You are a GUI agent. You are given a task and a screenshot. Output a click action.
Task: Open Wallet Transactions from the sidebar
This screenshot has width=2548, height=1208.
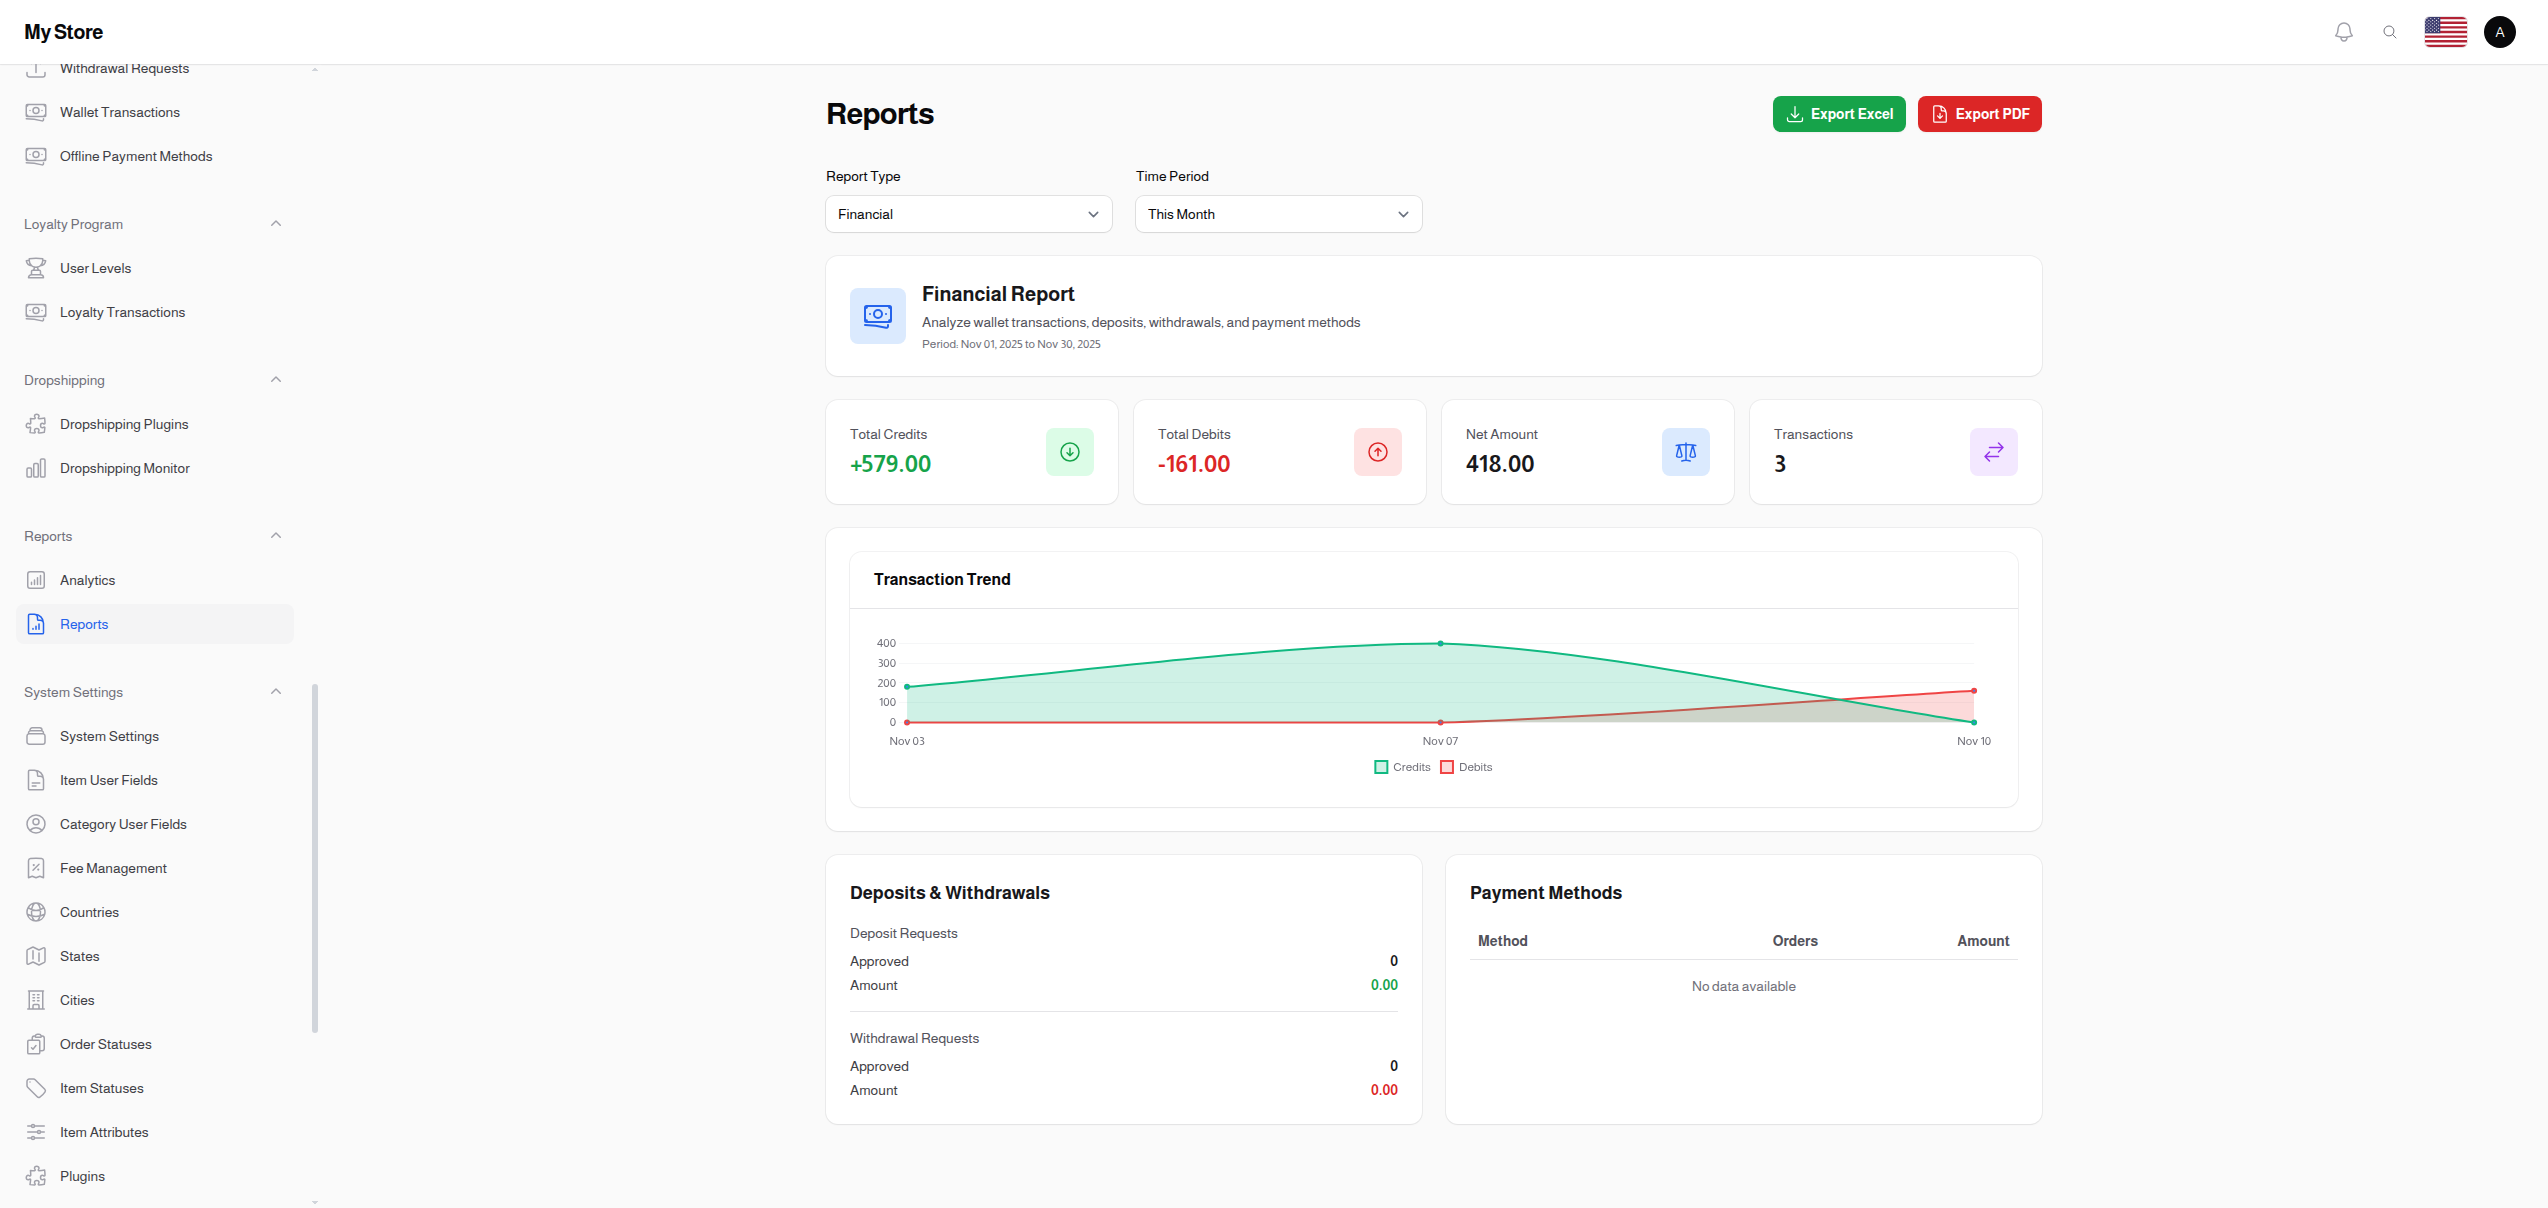119,112
